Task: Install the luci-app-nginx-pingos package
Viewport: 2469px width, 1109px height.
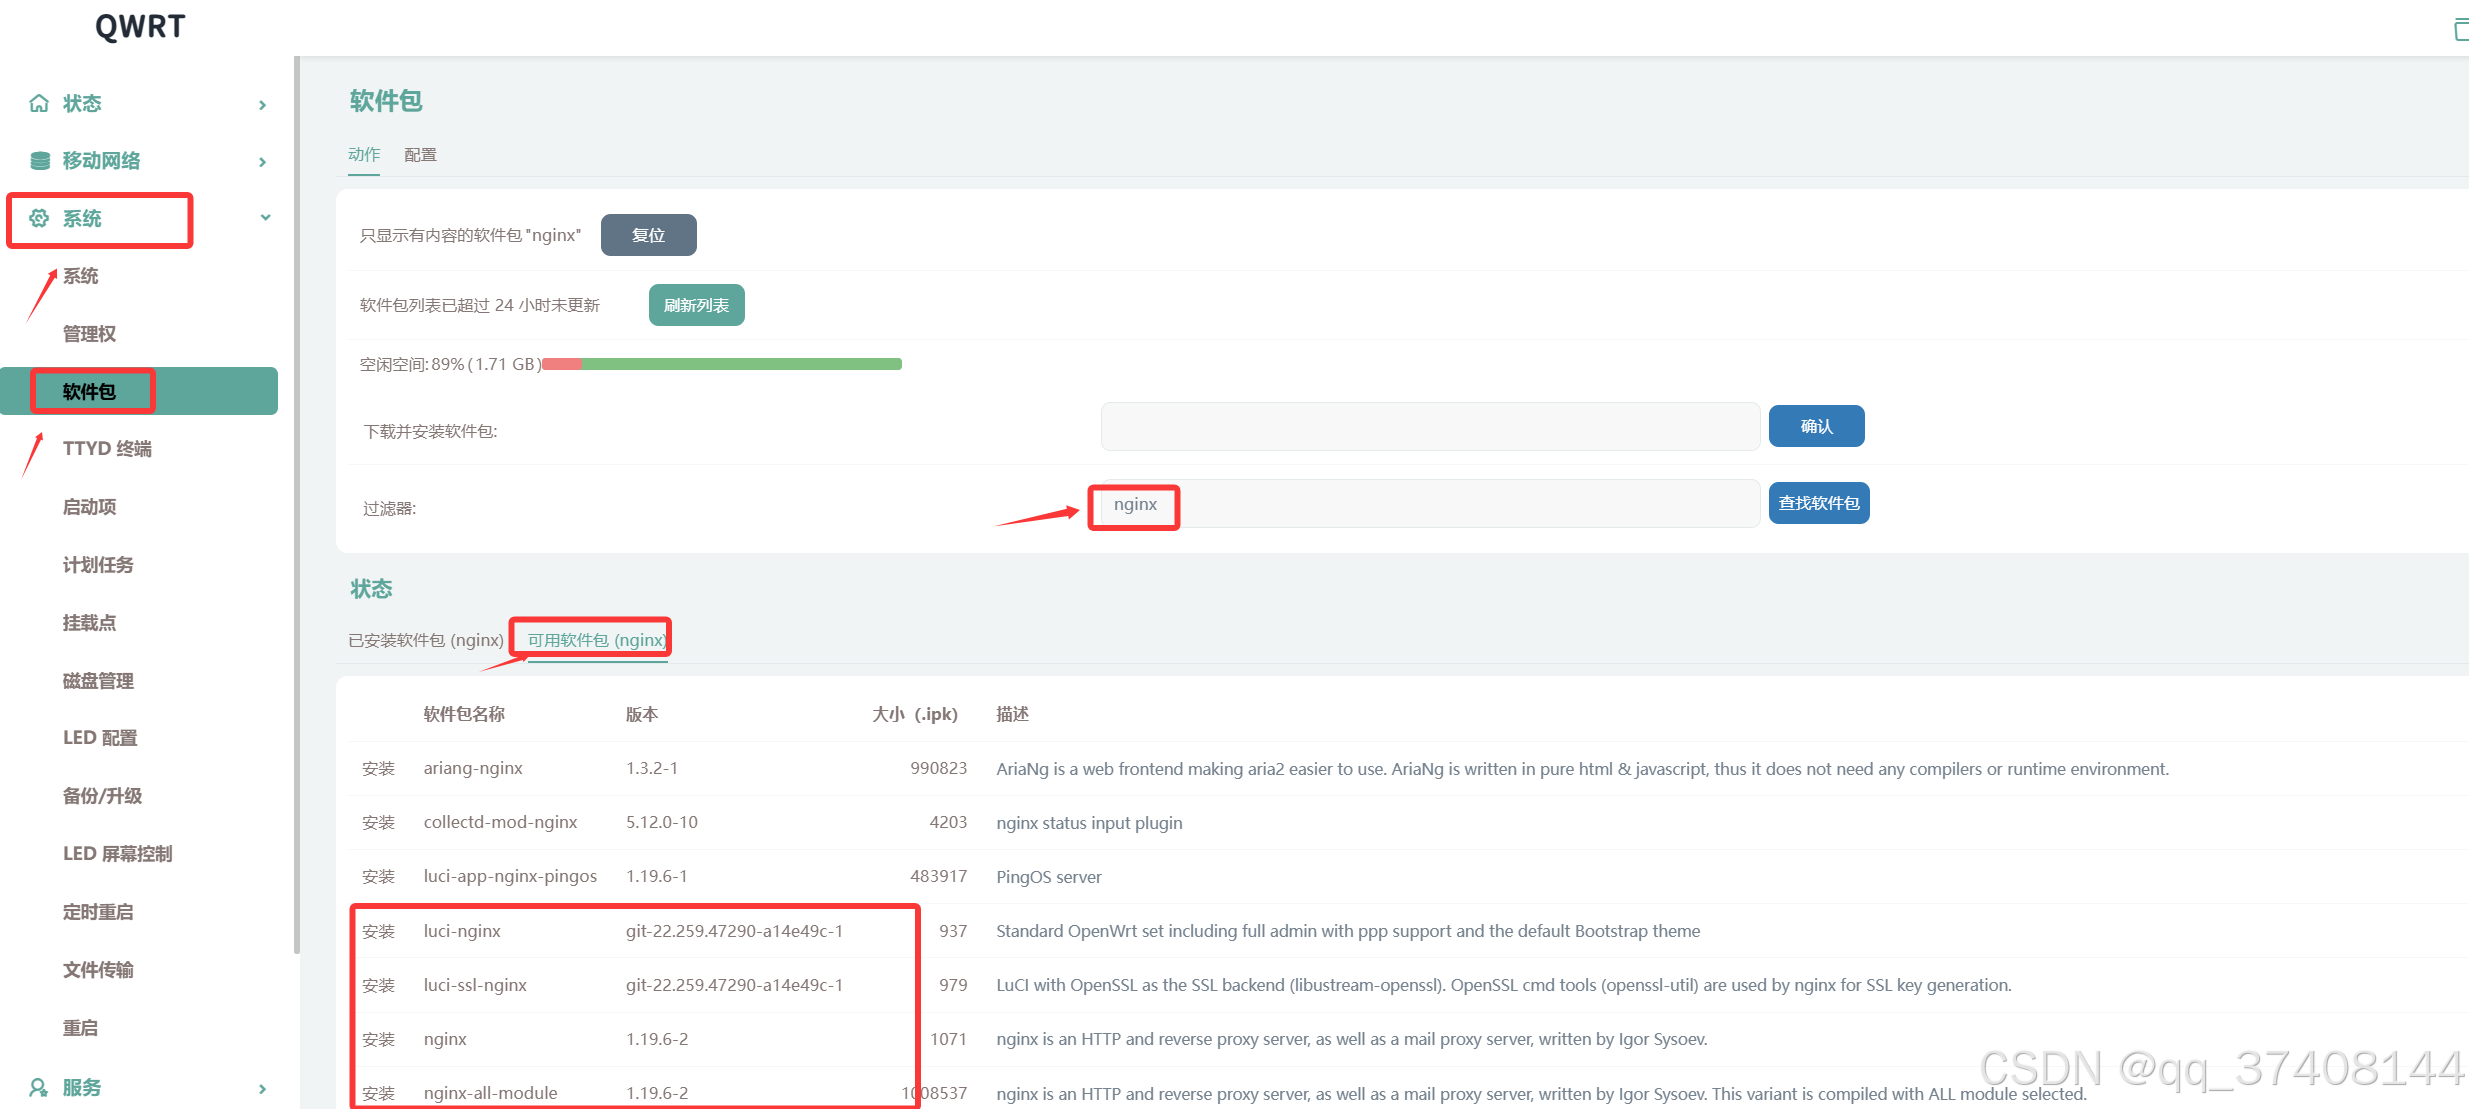Action: pos(378,877)
